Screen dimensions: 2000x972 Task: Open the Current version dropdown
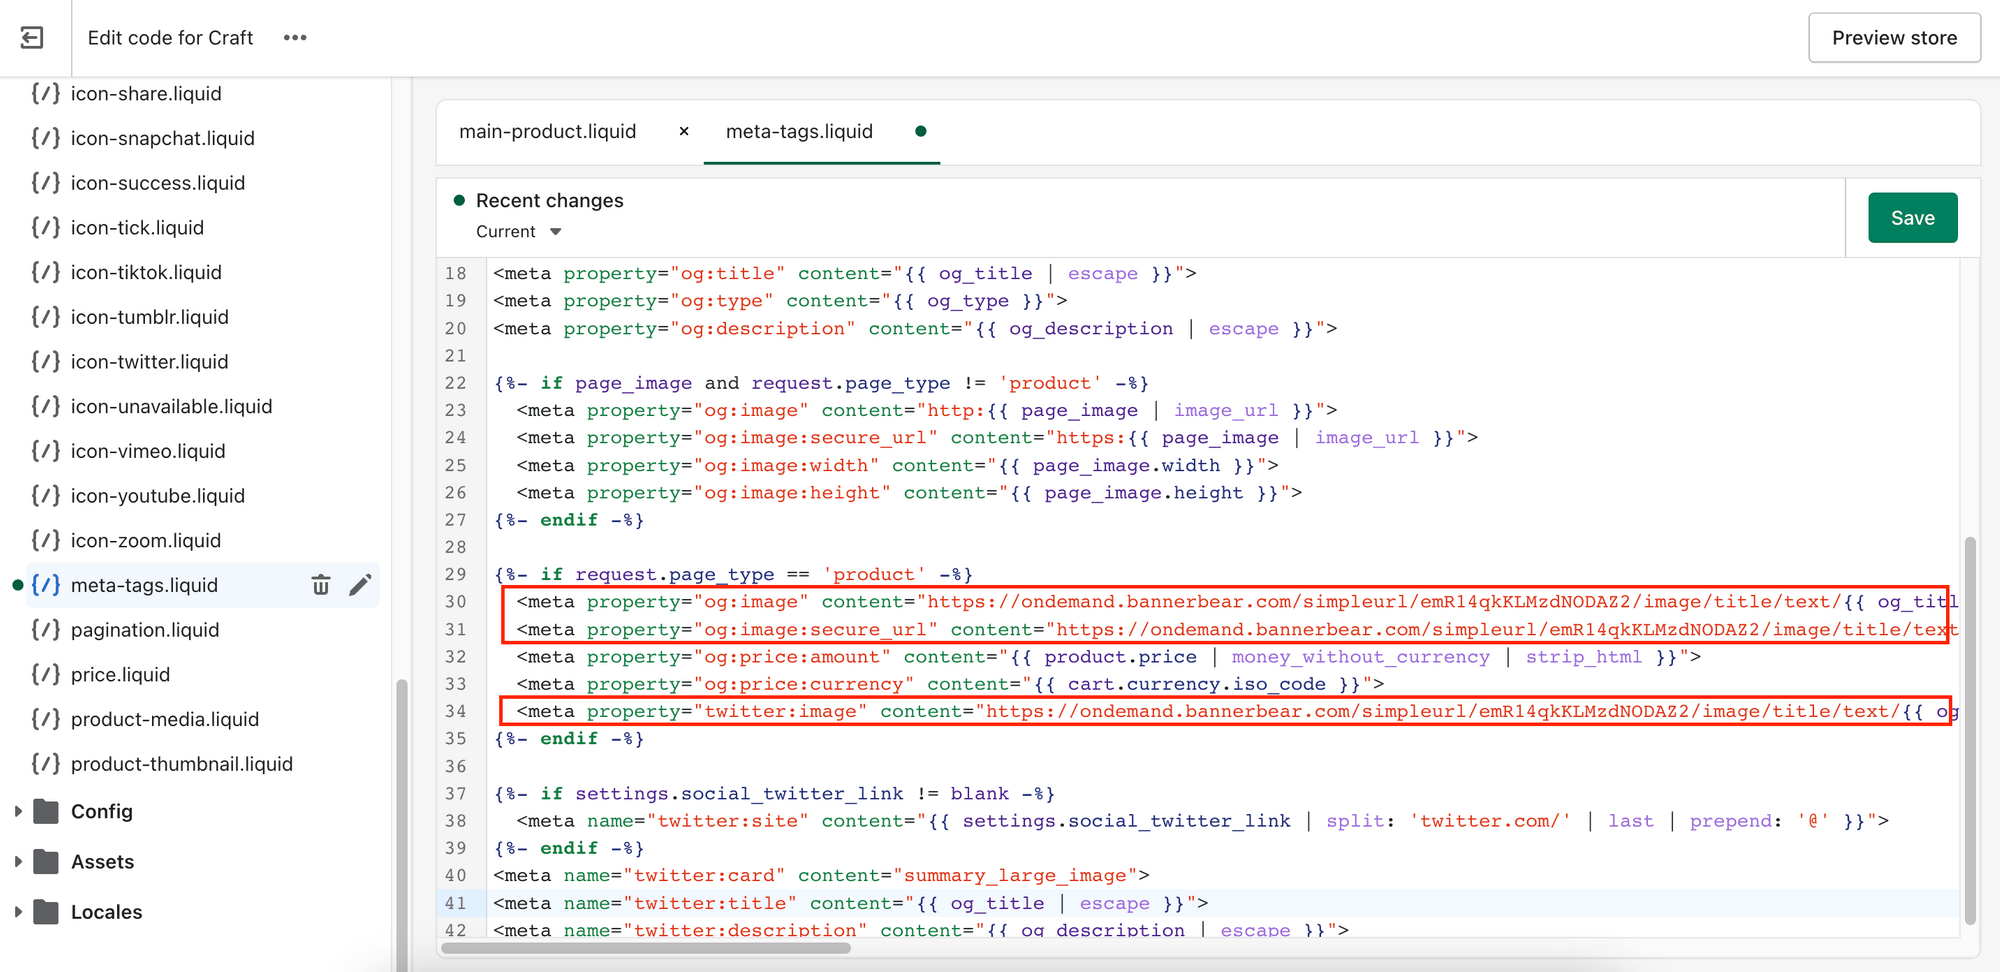click(x=517, y=231)
